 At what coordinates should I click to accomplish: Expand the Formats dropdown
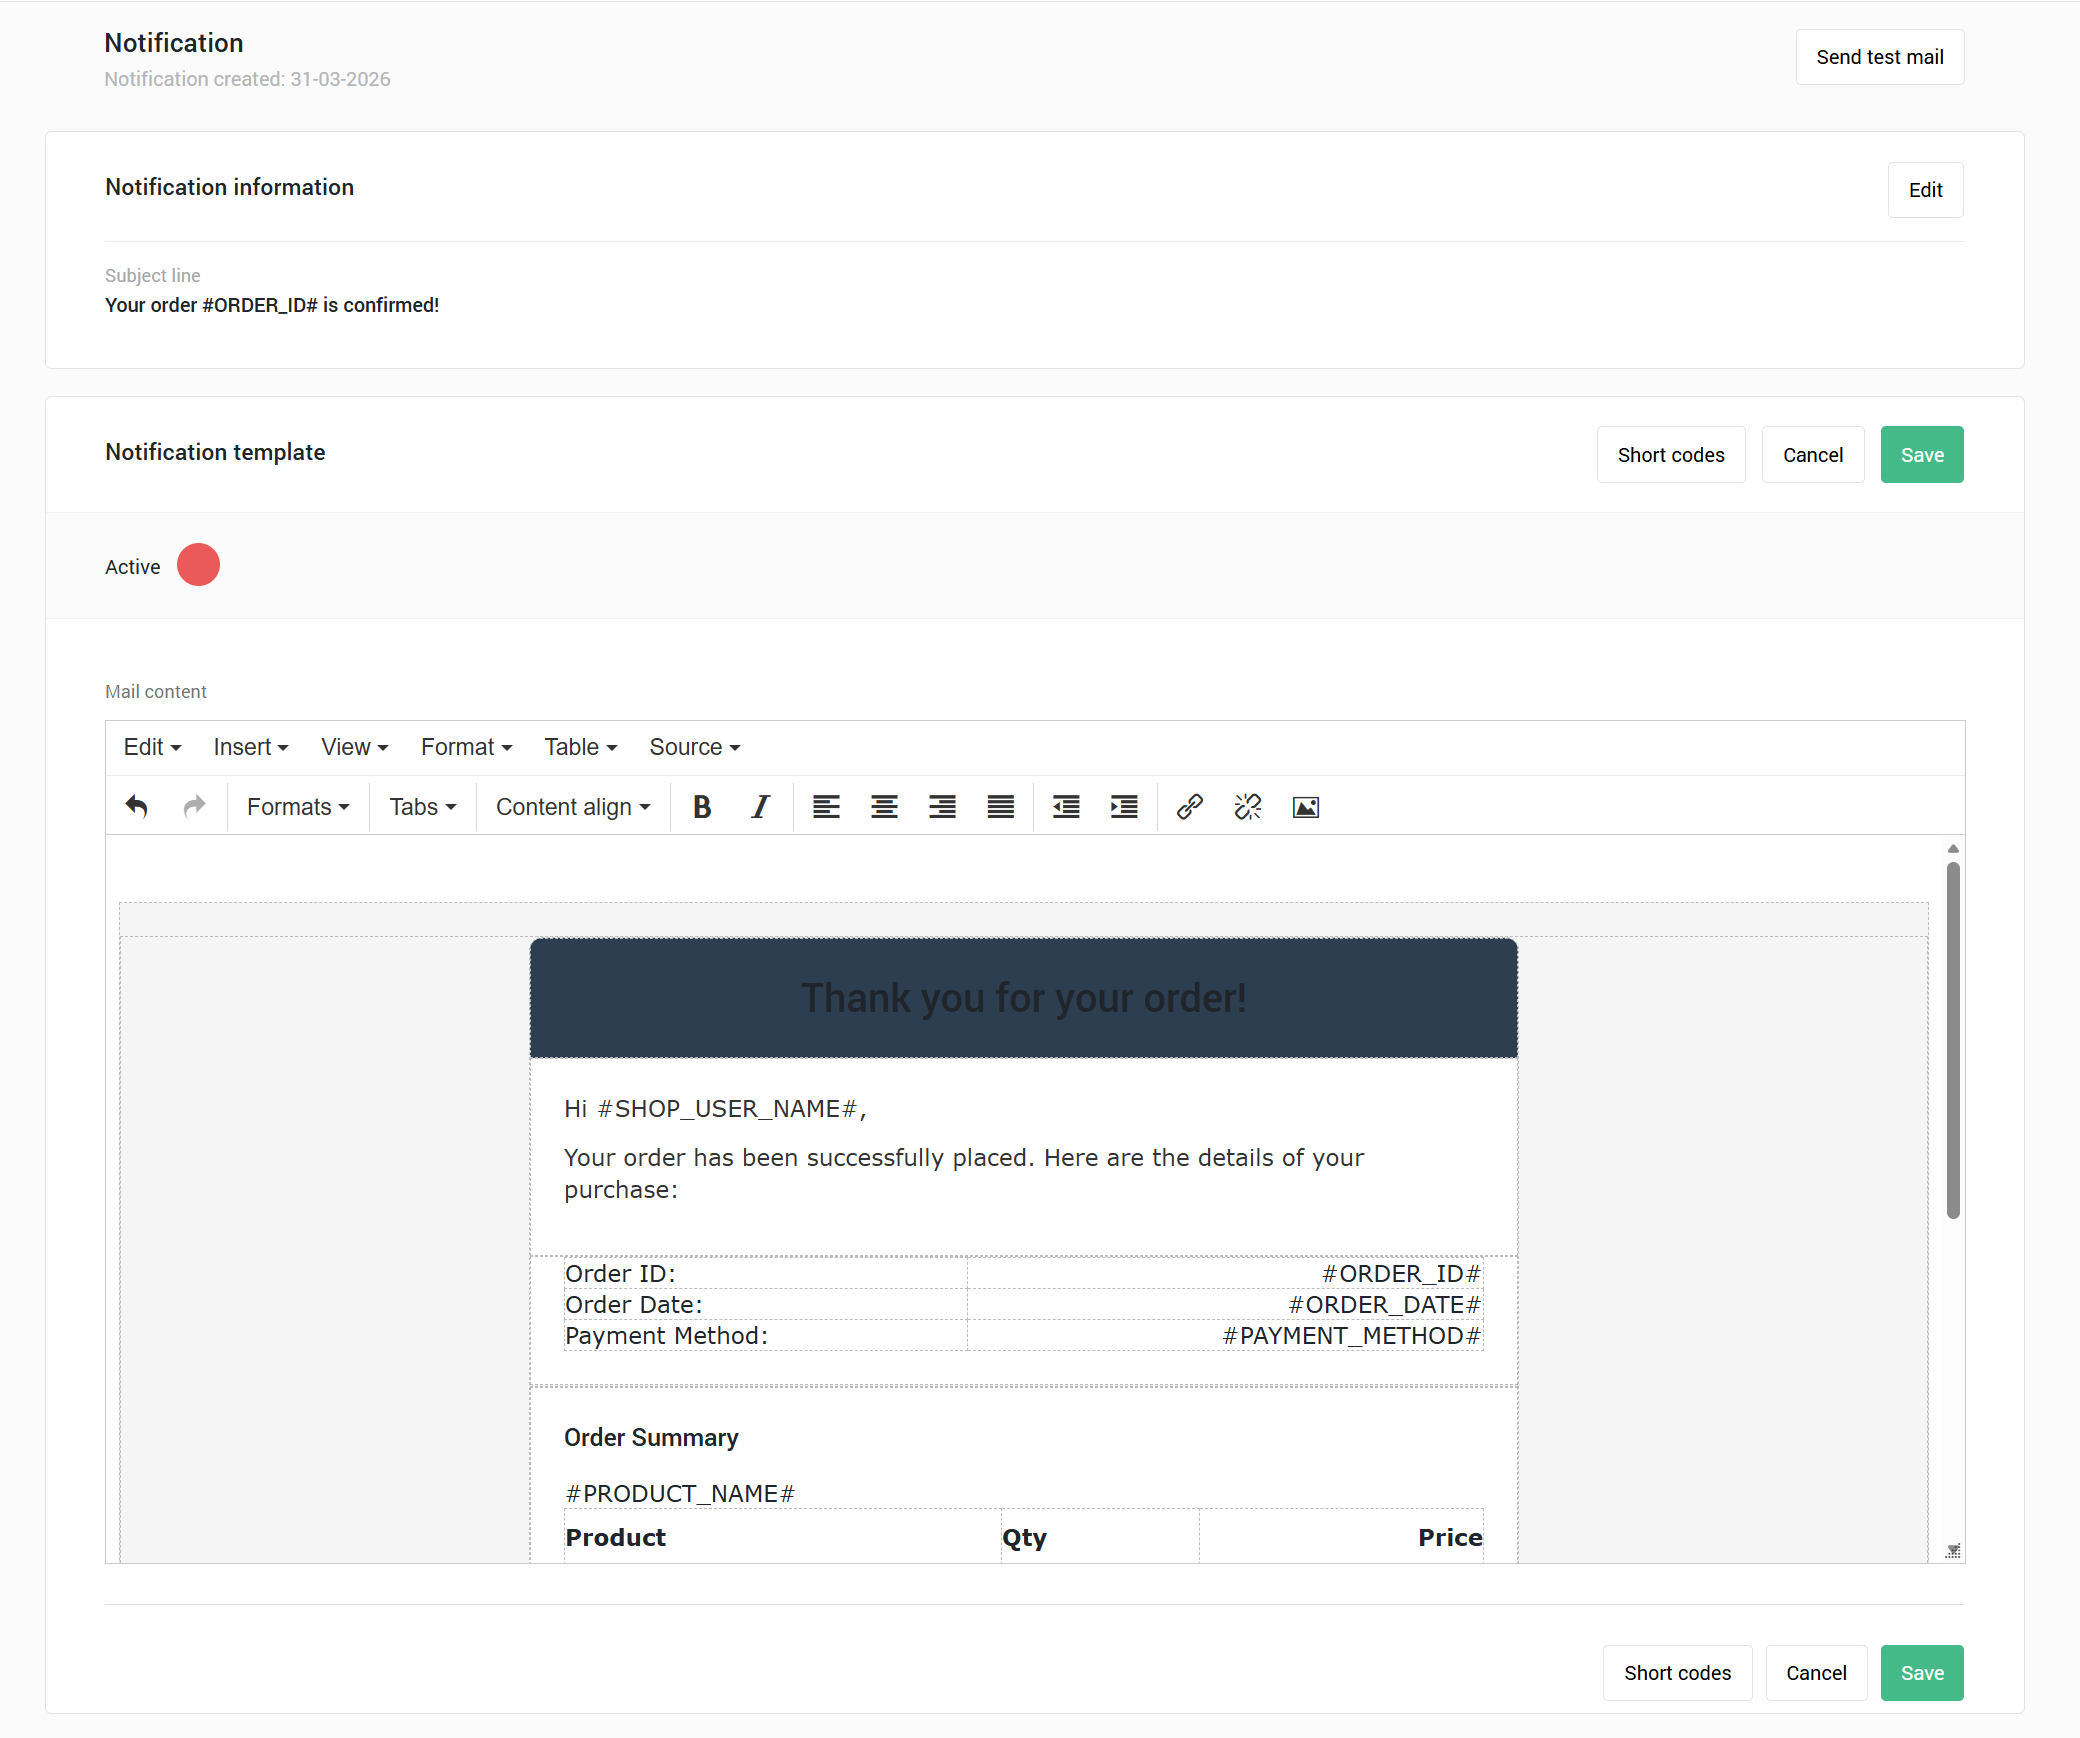[x=298, y=807]
